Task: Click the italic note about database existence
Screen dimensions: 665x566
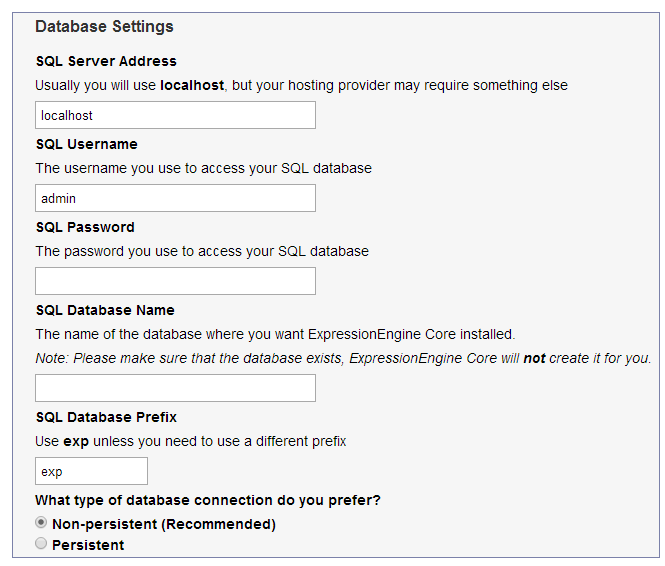Action: [x=343, y=358]
